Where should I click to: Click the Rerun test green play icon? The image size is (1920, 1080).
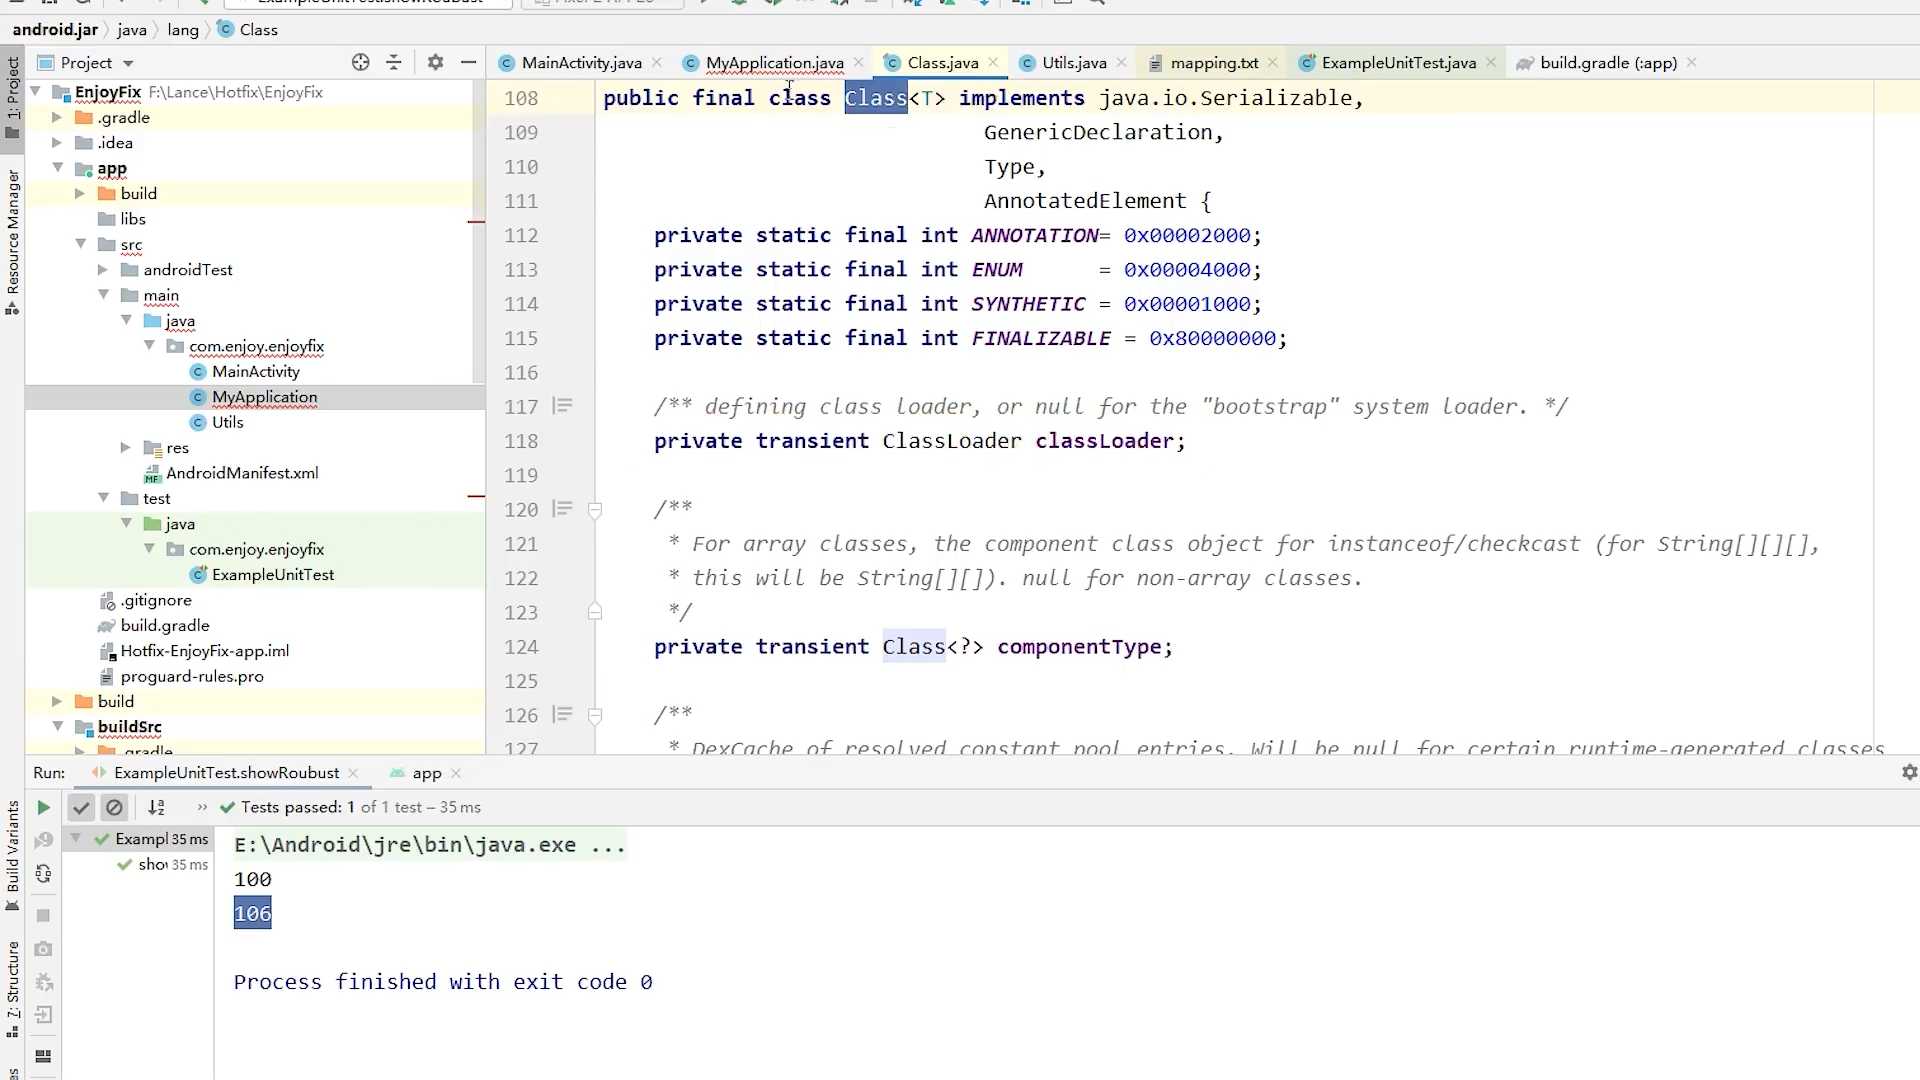point(43,807)
